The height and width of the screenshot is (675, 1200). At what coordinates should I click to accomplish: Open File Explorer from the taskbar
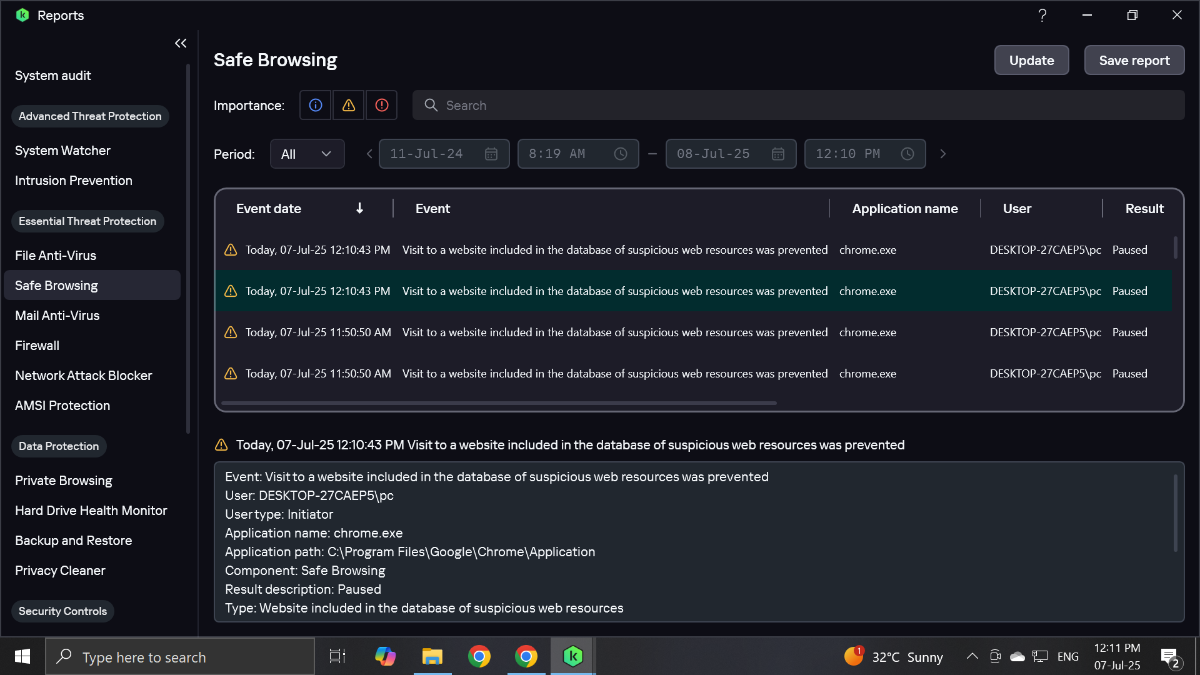(432, 656)
